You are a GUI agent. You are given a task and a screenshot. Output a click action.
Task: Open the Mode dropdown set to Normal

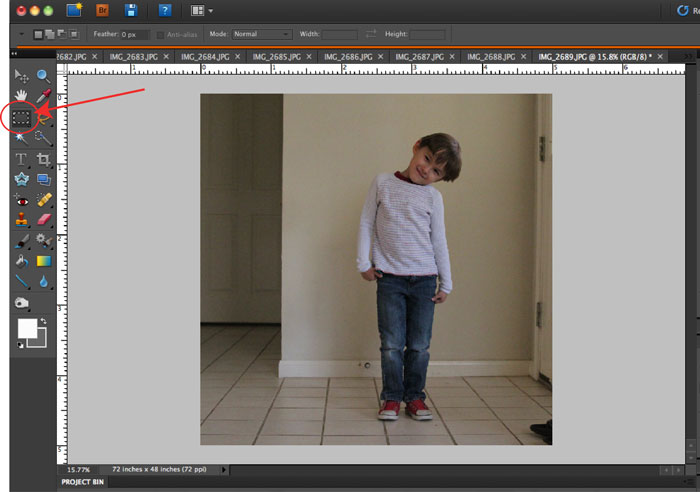point(262,34)
